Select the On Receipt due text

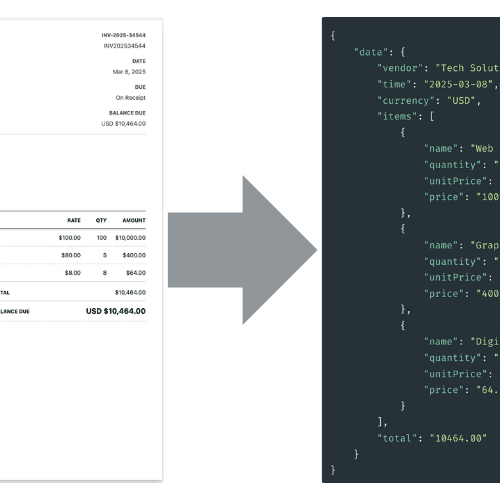pyautogui.click(x=131, y=98)
